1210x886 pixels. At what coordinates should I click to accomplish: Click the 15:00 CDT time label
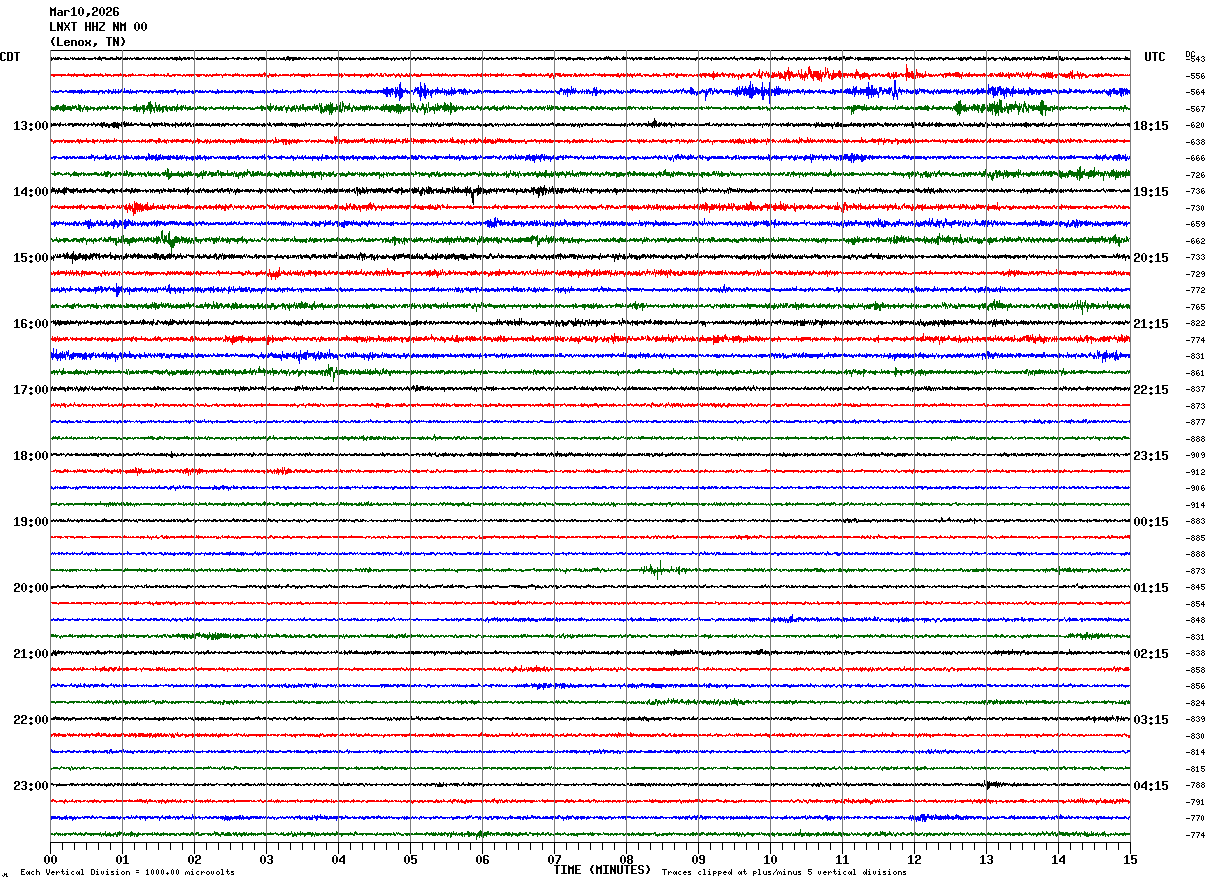point(30,258)
